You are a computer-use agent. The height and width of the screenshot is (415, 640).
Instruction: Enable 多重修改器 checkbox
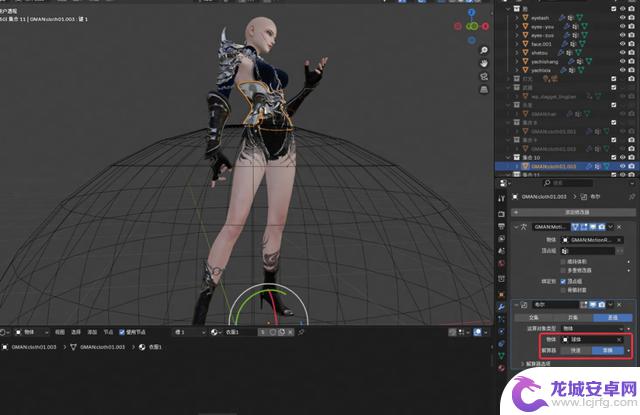[x=563, y=271]
